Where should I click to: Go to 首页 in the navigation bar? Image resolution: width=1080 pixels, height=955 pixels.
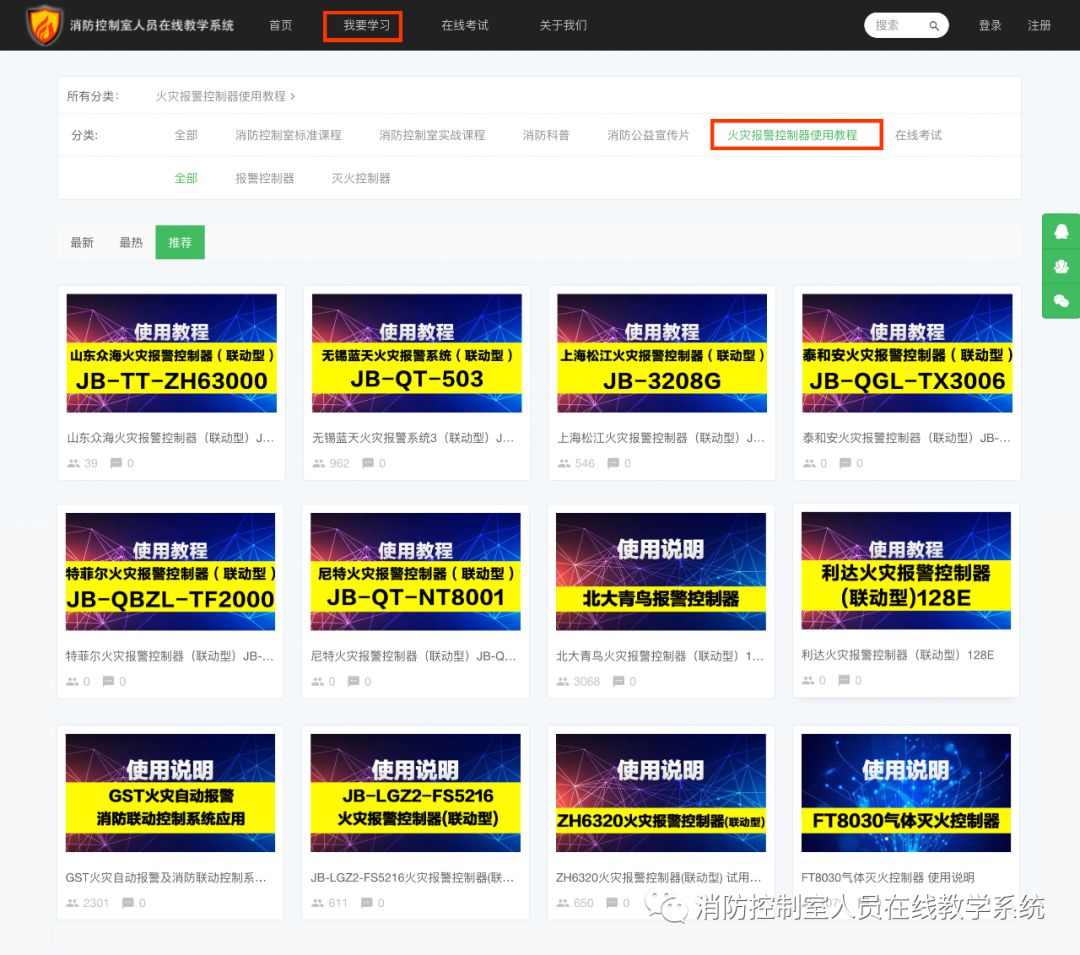point(280,25)
